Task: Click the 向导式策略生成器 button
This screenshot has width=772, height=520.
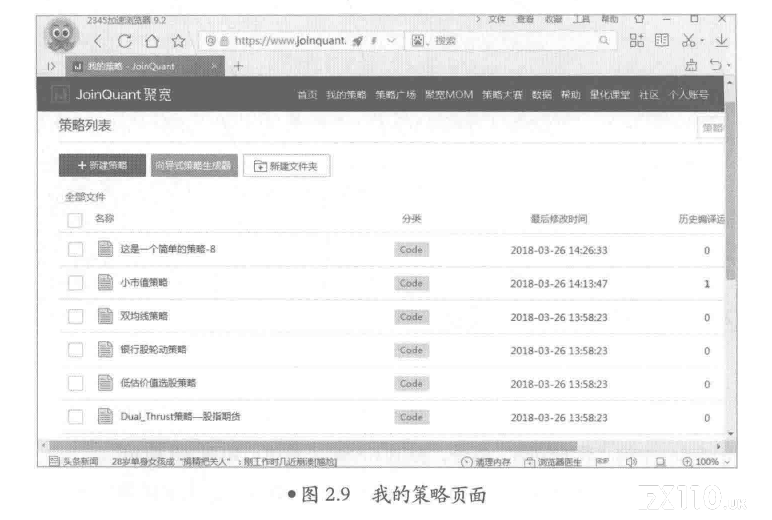Action: 194,165
